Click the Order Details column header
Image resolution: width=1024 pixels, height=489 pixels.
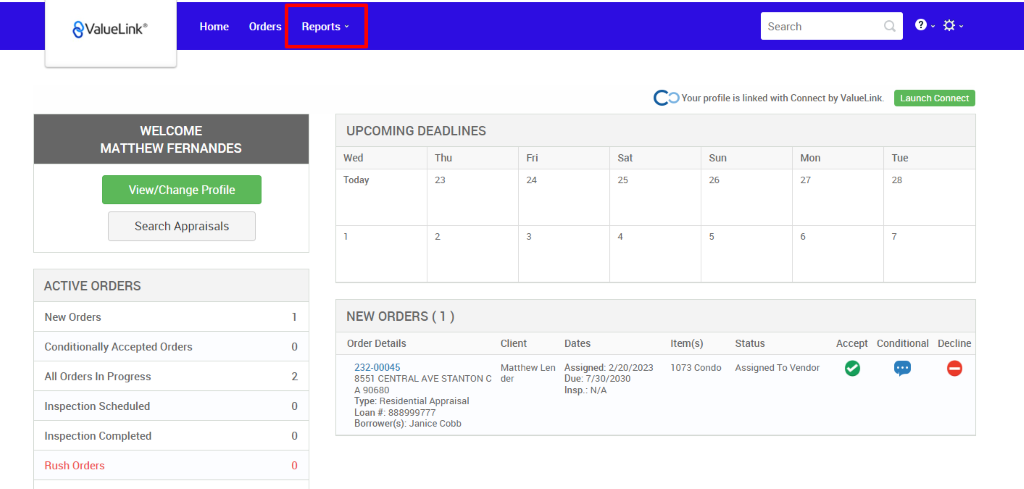coord(376,343)
